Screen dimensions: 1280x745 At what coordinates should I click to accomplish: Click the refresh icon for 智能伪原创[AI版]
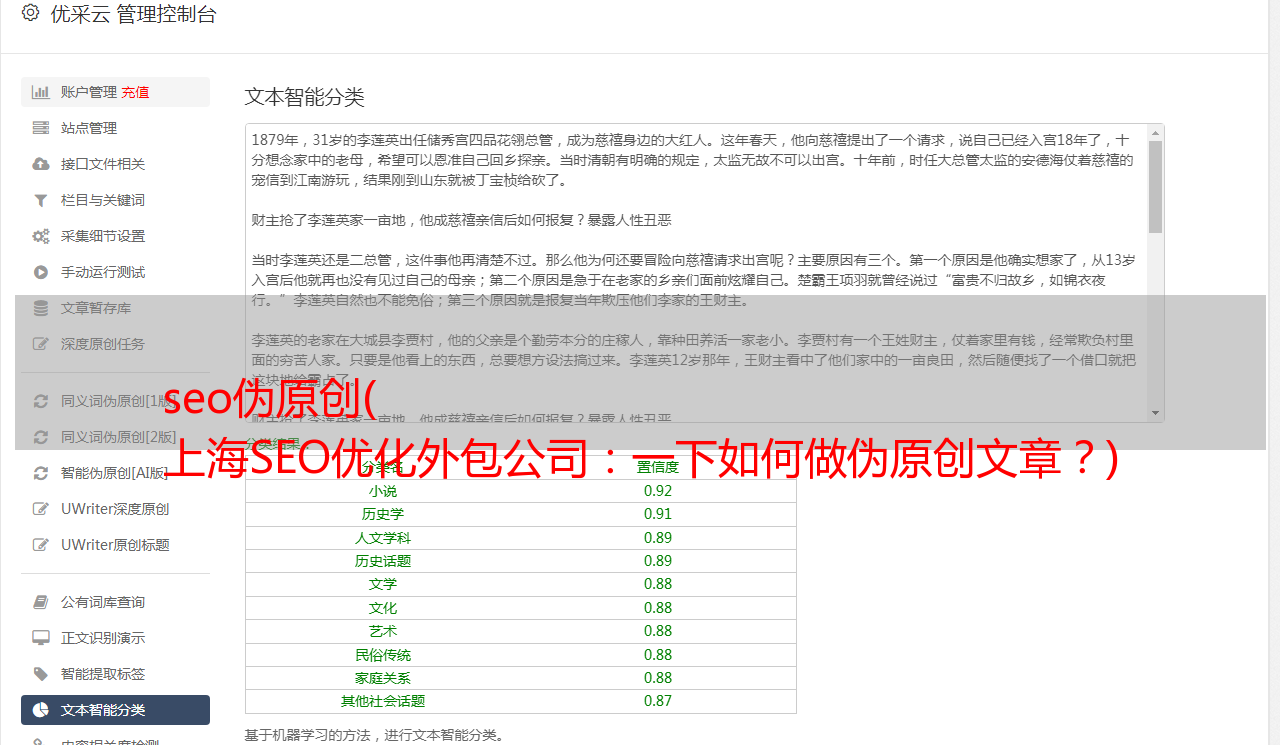[41, 473]
